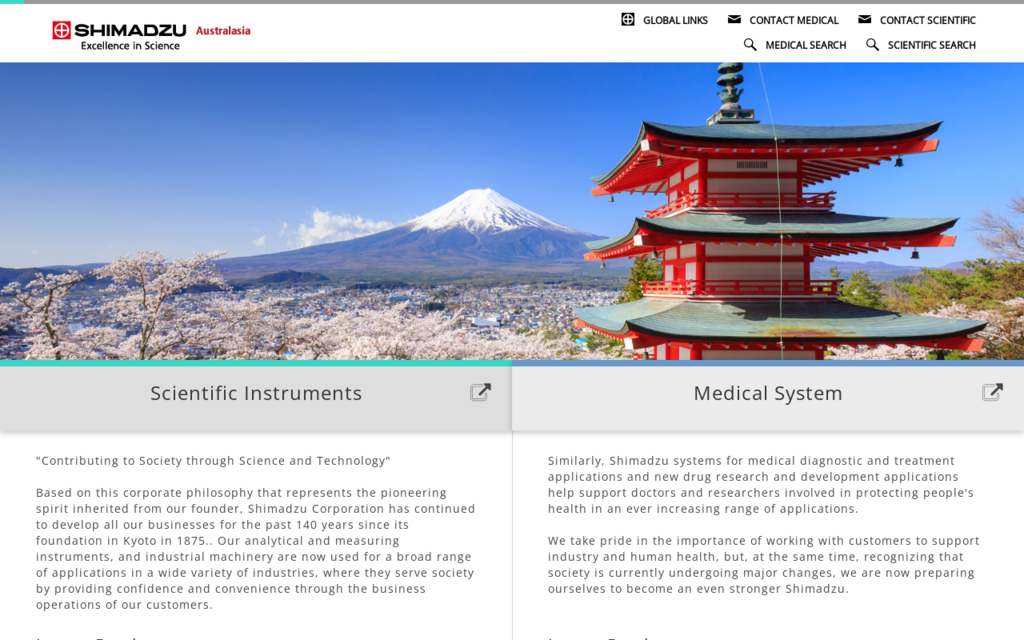Viewport: 1024px width, 640px height.
Task: Go to Medical Search text link
Action: pos(805,45)
